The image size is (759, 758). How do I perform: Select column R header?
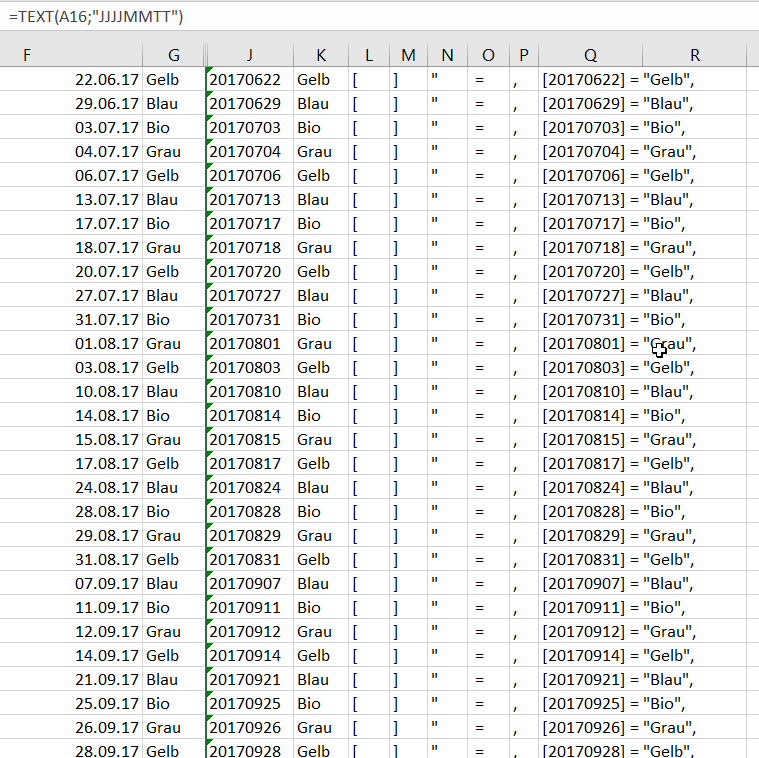click(x=694, y=55)
